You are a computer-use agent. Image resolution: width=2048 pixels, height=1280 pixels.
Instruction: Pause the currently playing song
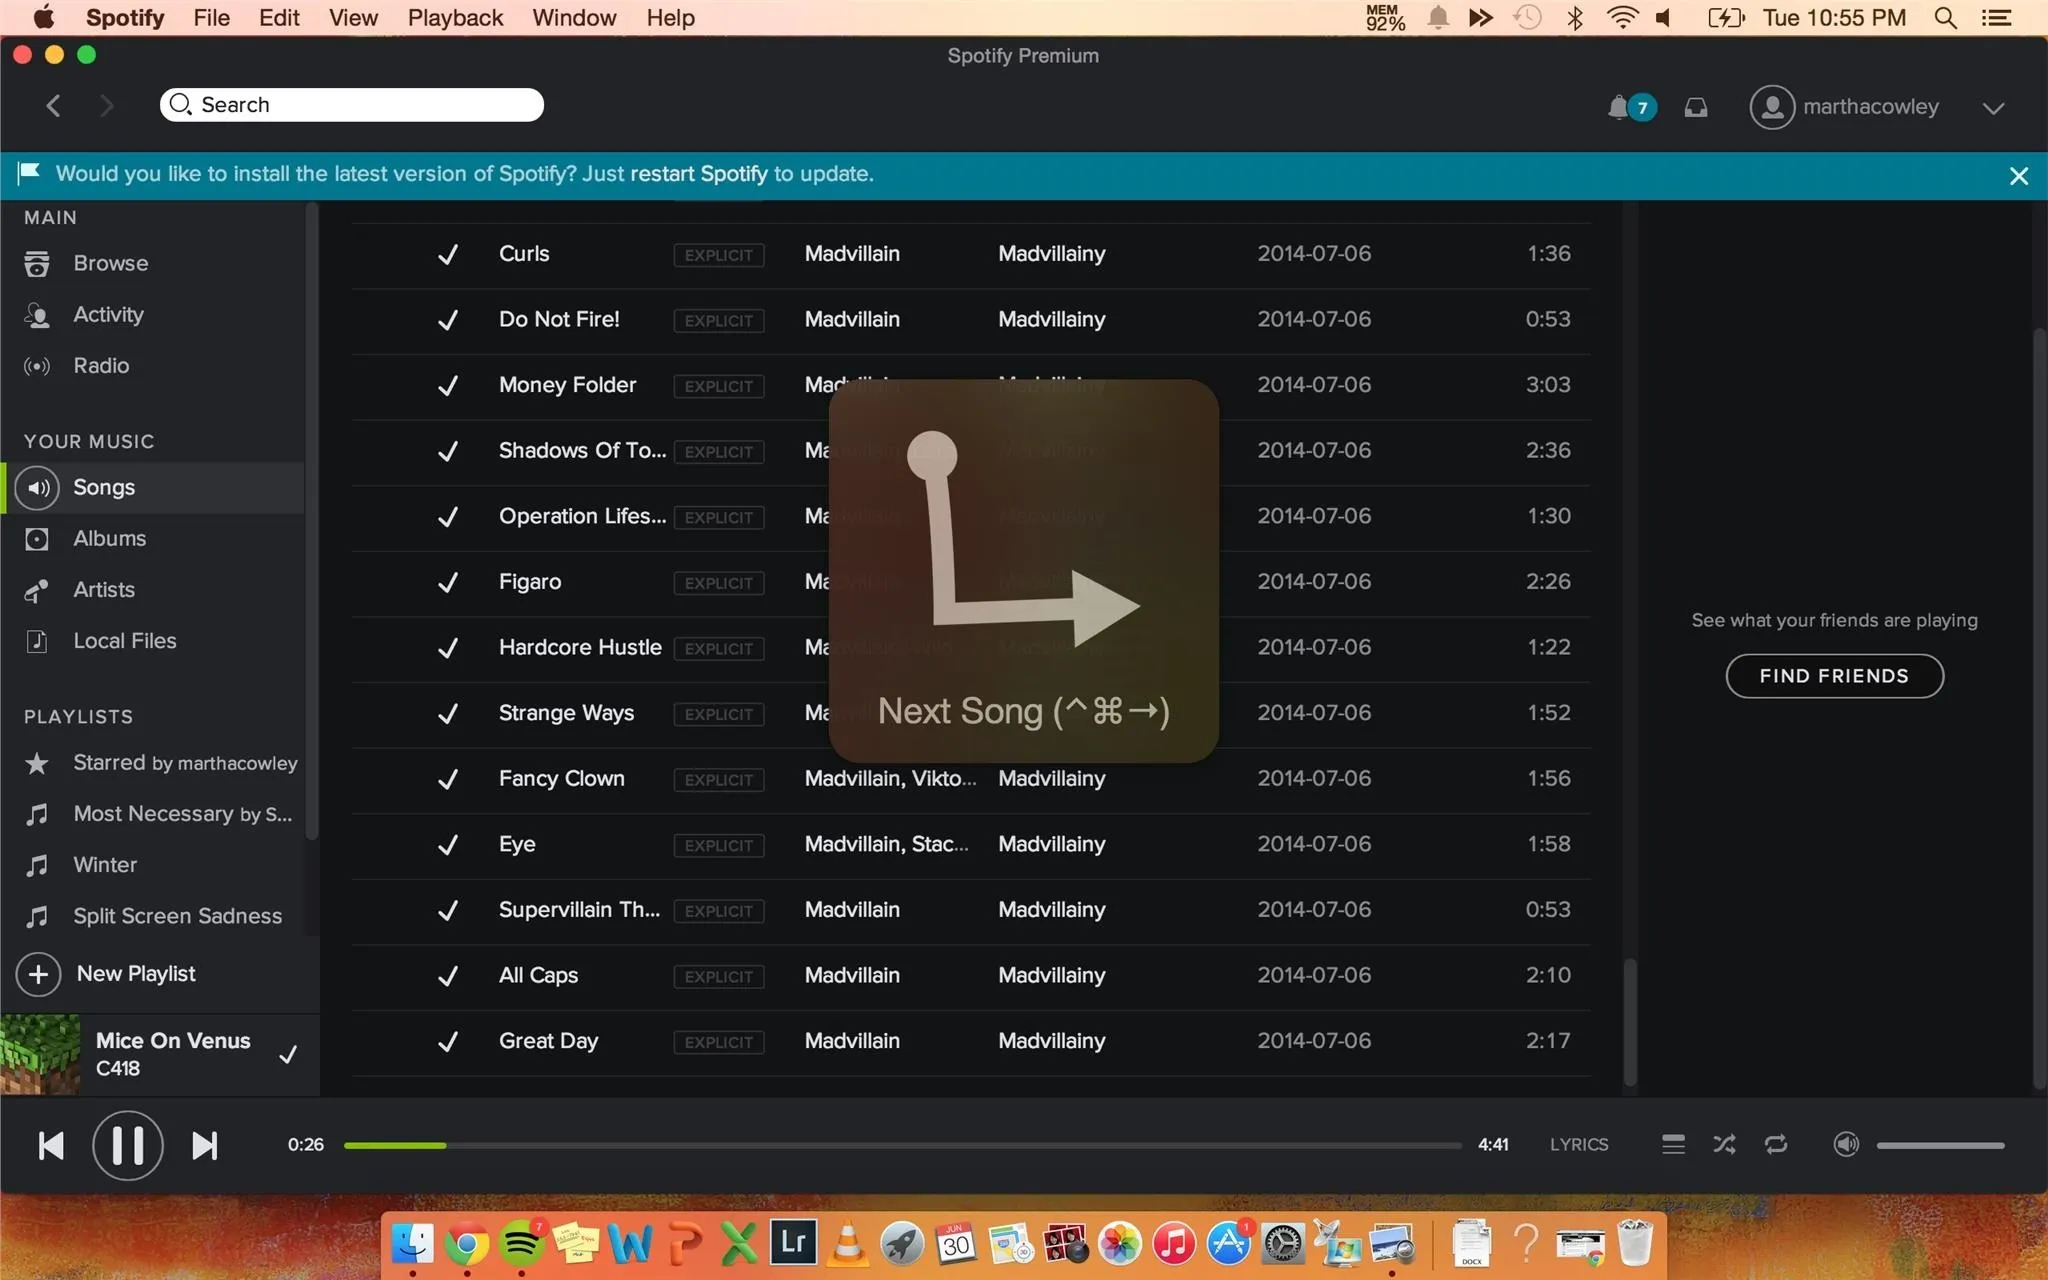(x=127, y=1145)
